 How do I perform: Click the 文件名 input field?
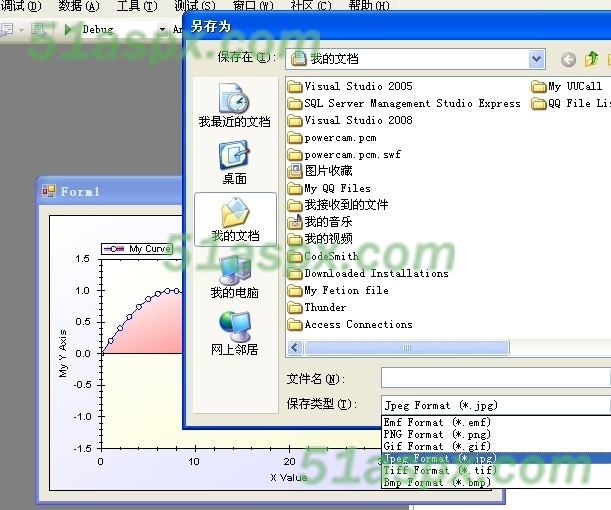pyautogui.click(x=496, y=378)
